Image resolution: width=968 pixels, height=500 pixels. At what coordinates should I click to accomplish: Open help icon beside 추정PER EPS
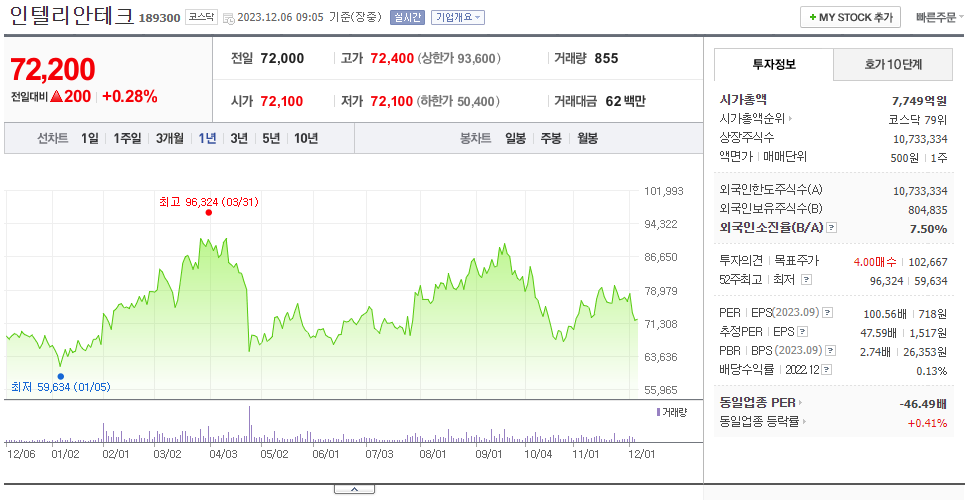(803, 332)
